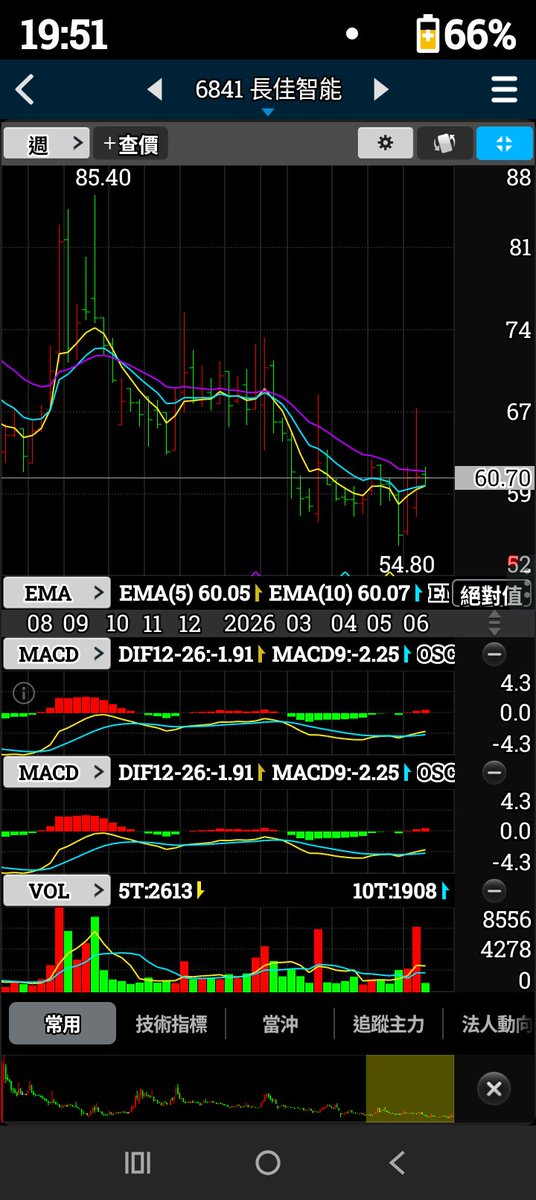Go back using the top-left arrow
Viewport: 536px width, 1200px height.
point(25,90)
